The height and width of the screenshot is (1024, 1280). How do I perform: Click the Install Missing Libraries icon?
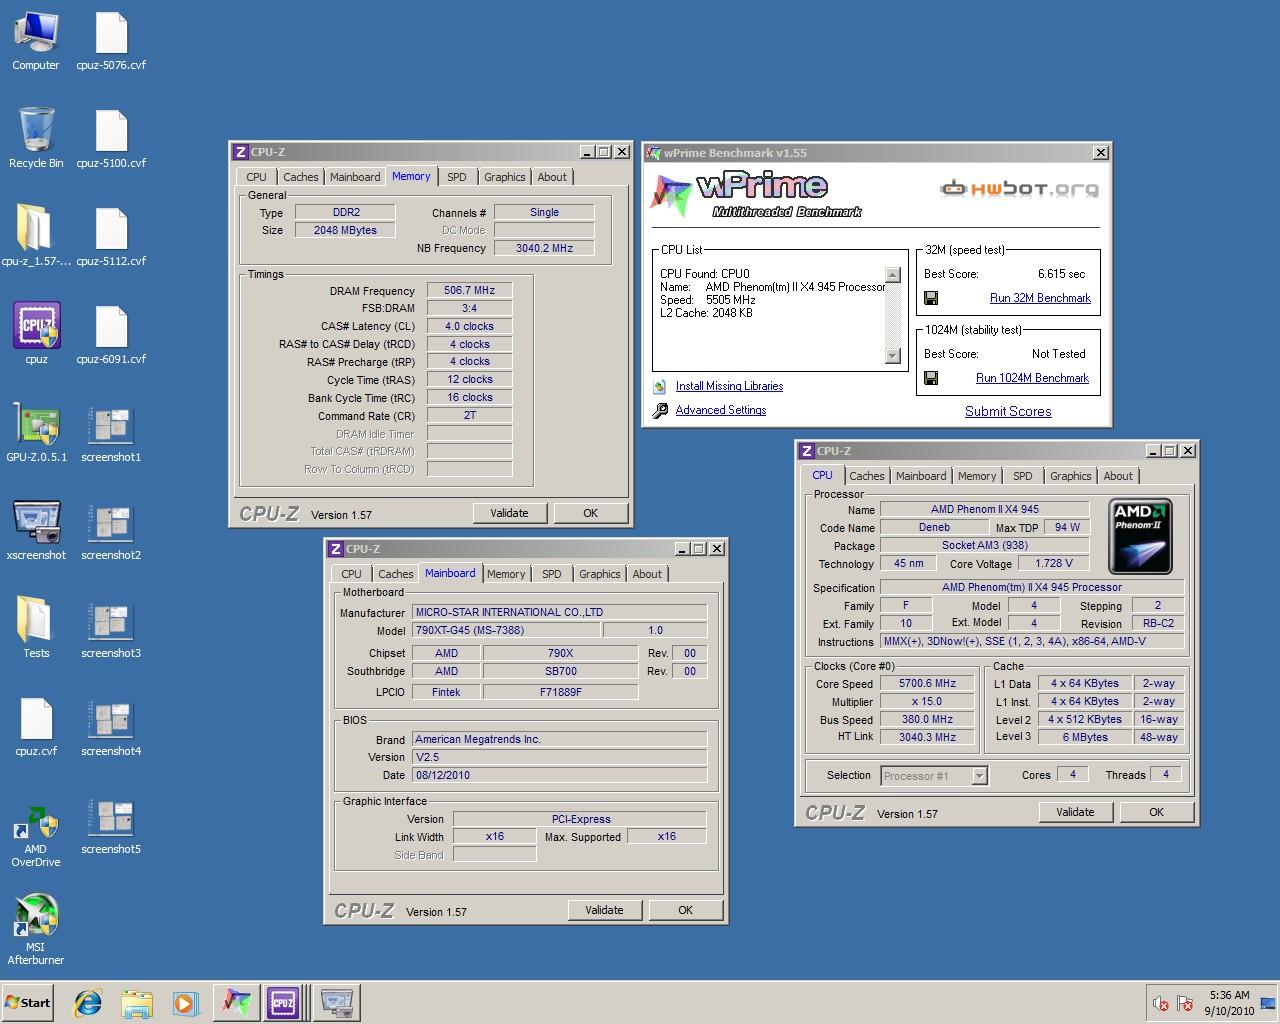click(x=660, y=386)
